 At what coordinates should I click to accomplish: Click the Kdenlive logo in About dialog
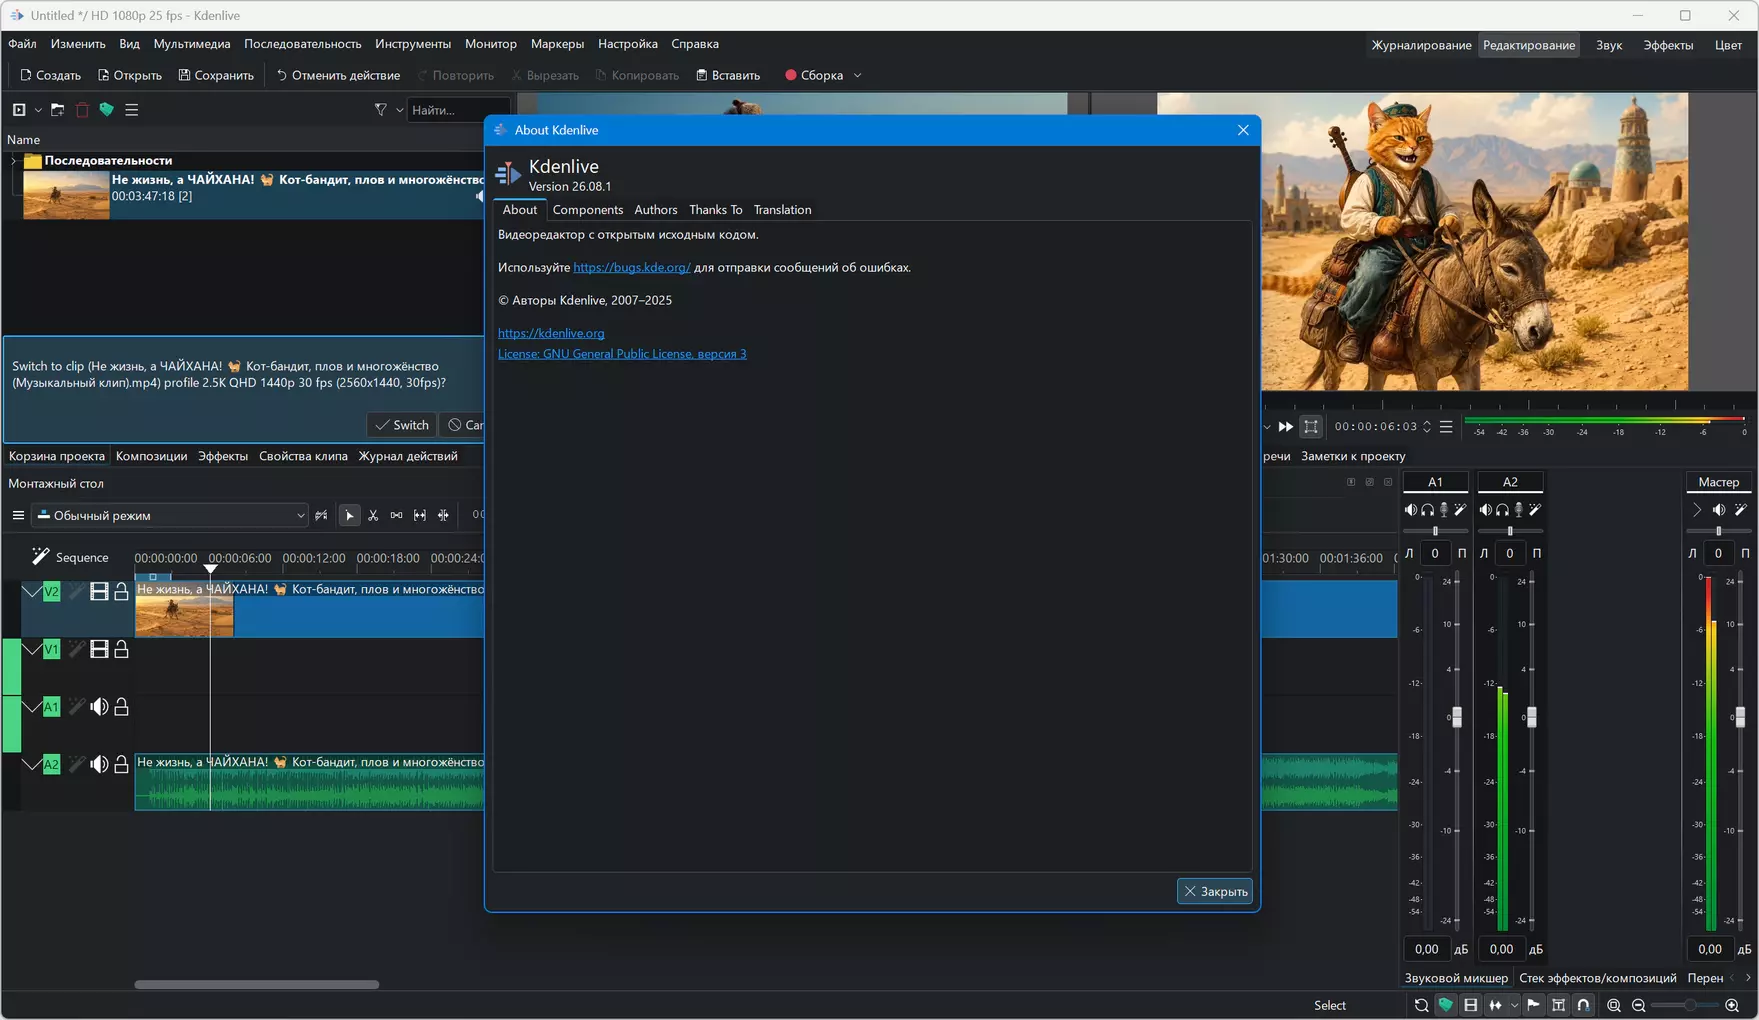tap(508, 174)
